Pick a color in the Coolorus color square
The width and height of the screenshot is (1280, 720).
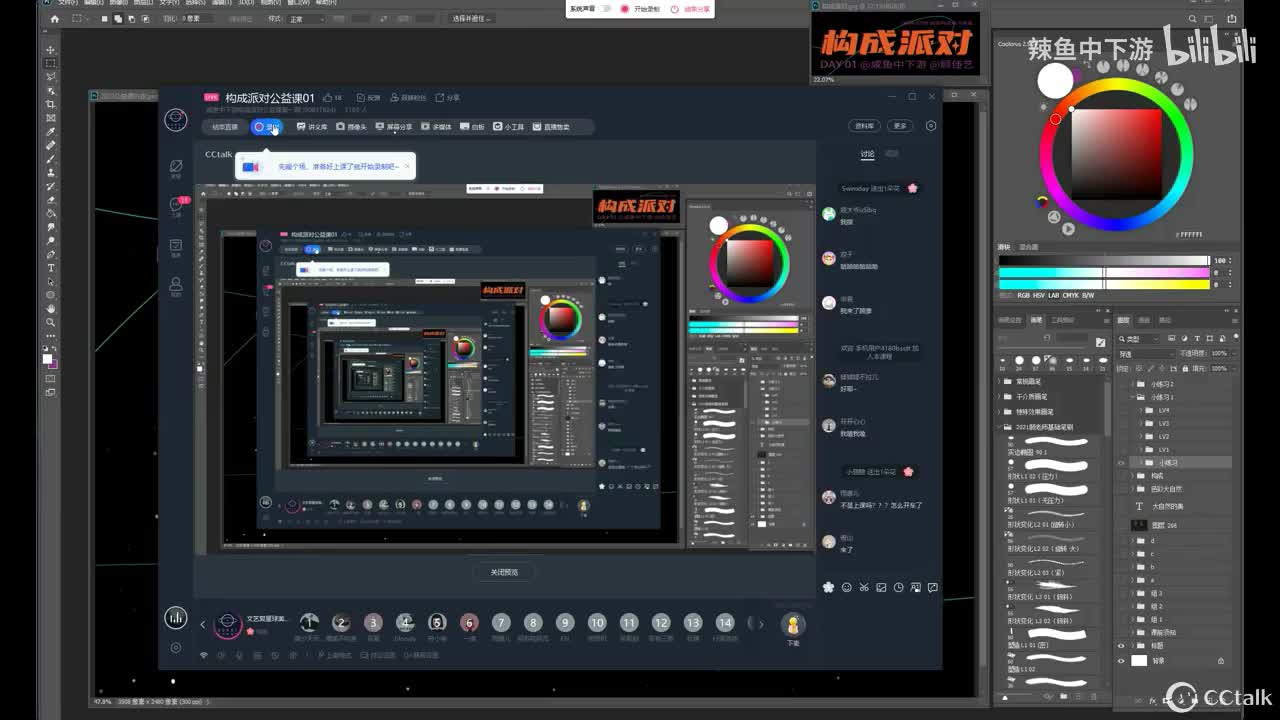pyautogui.click(x=1116, y=154)
